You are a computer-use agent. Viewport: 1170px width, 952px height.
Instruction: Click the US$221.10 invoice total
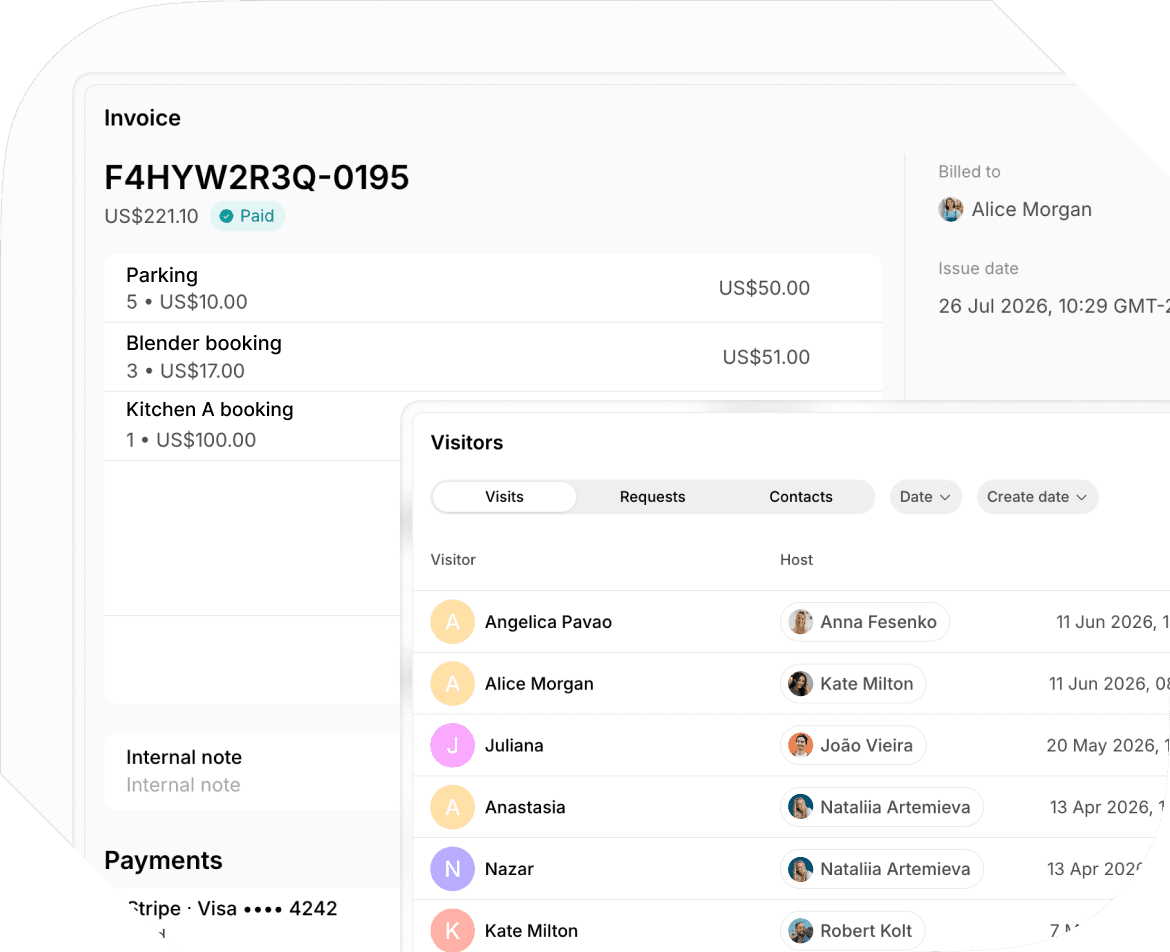(151, 216)
